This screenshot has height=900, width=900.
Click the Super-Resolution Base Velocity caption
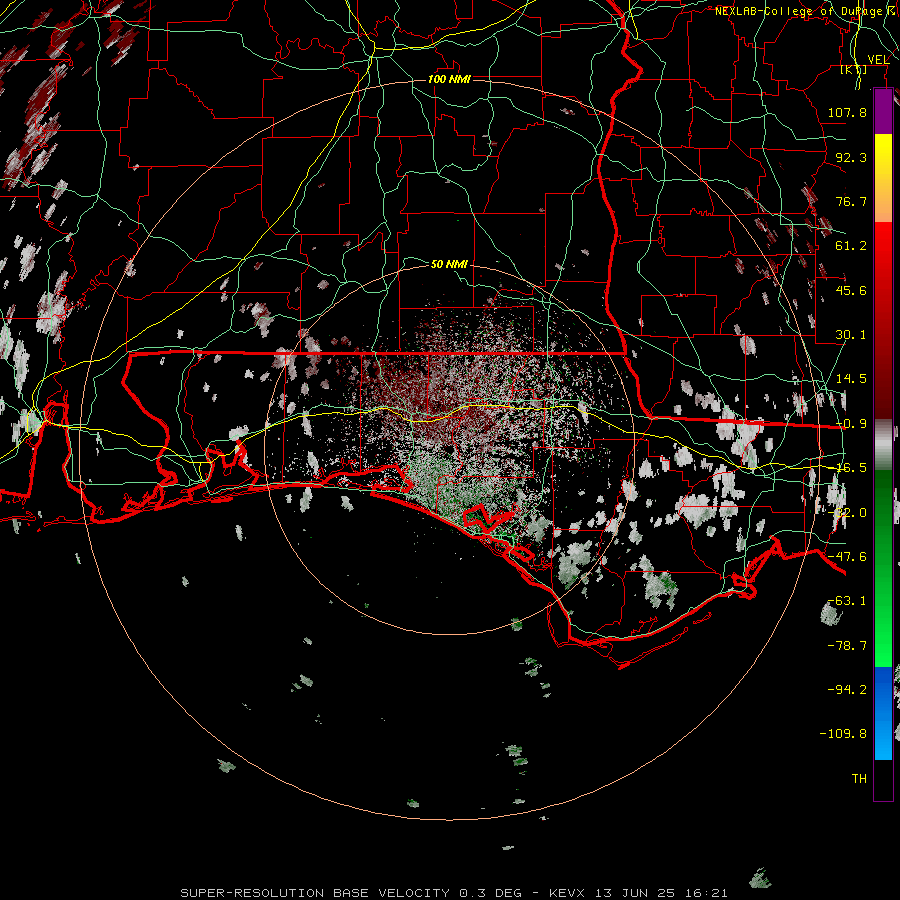454,893
